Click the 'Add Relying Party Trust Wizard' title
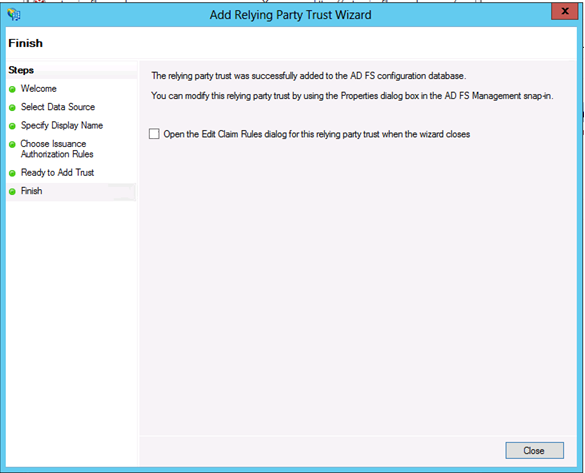This screenshot has width=585, height=473. (290, 15)
